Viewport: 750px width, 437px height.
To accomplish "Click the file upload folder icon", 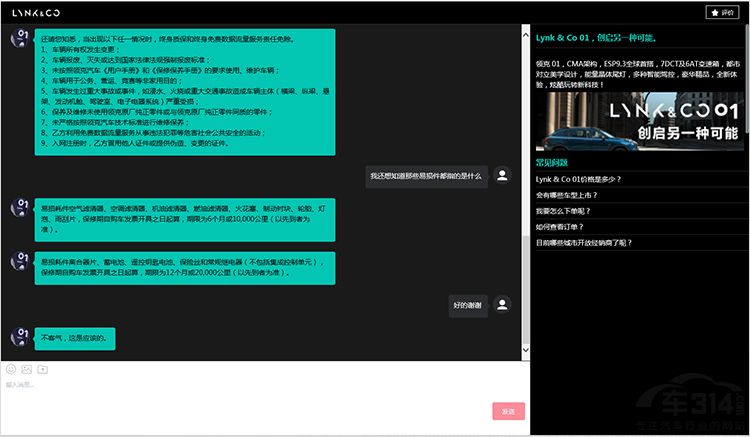I will 41,369.
